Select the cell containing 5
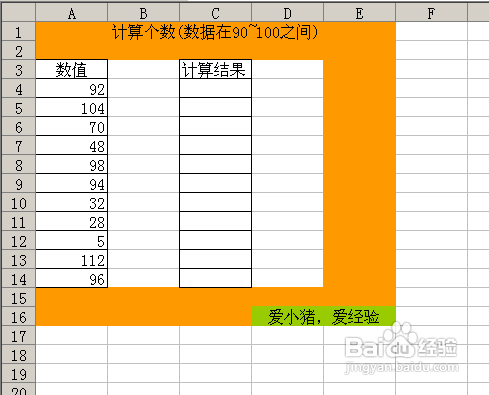Screen dimensions: 489x395 click(x=72, y=241)
